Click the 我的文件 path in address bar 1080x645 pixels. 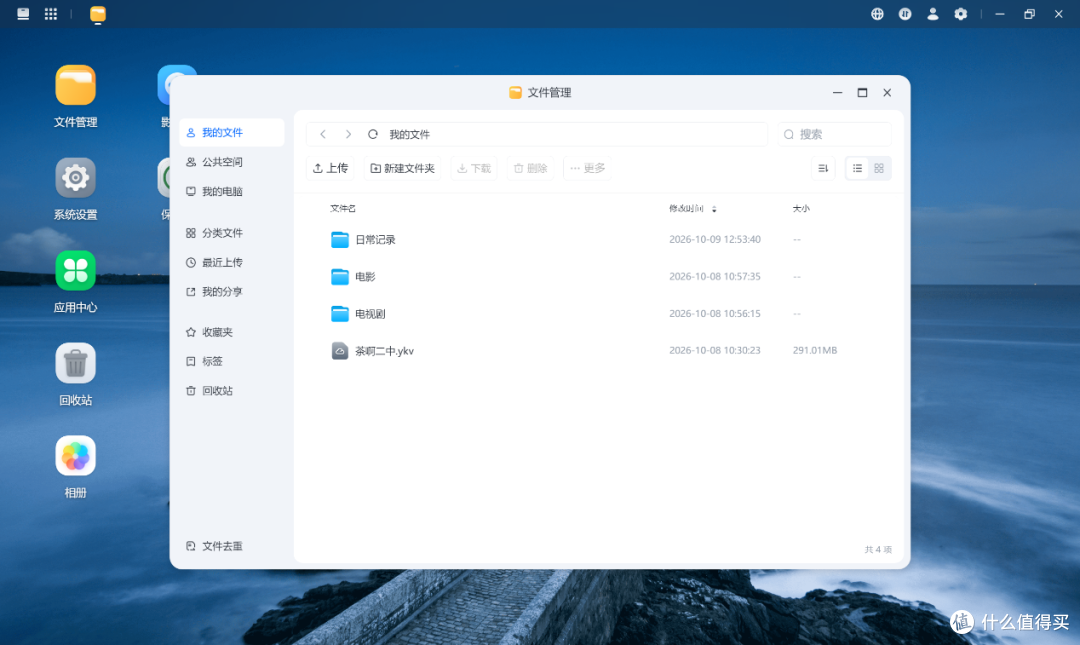pos(409,134)
